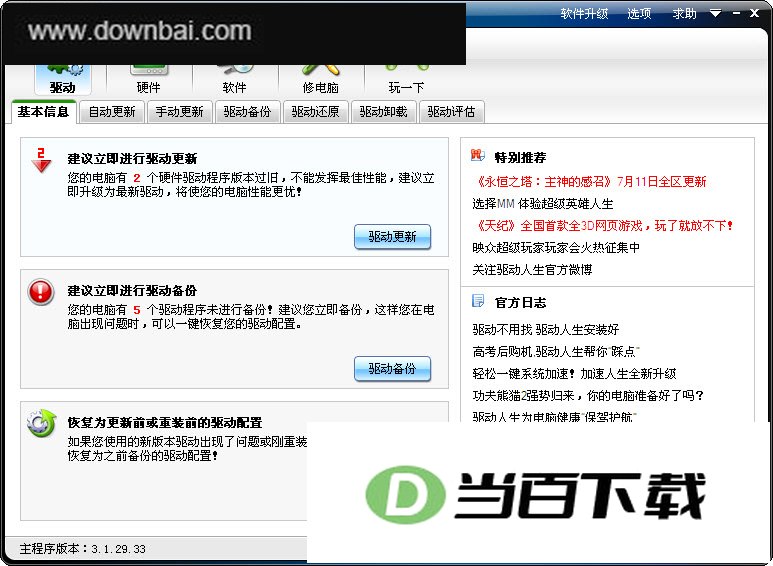Viewport: 773px width, 566px height.
Task: Click the red exclamation backup warning icon
Action: (x=41, y=292)
